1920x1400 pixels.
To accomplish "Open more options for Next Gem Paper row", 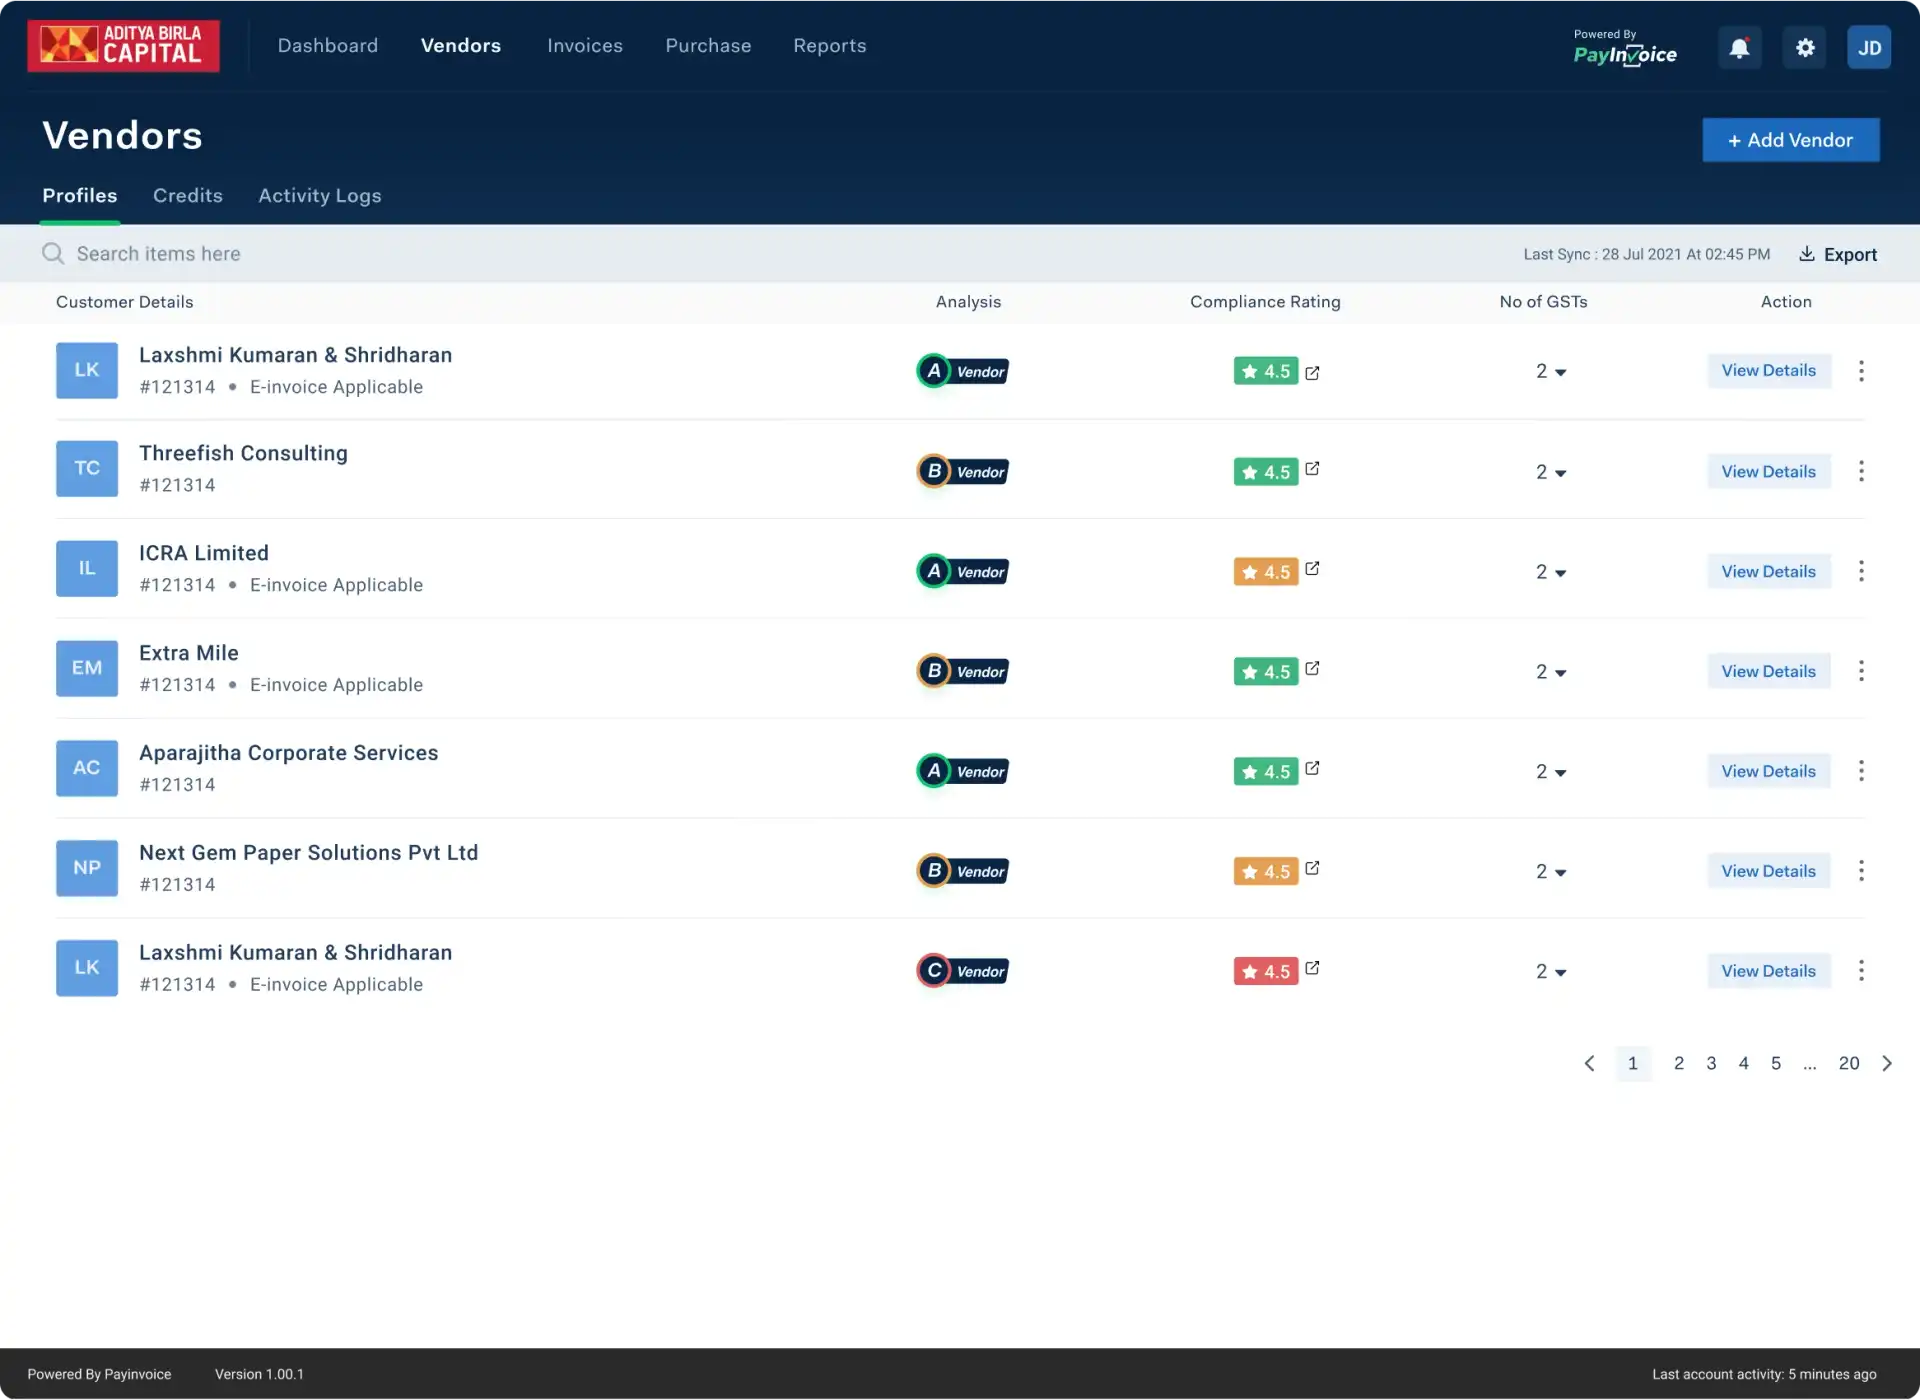I will (1861, 871).
